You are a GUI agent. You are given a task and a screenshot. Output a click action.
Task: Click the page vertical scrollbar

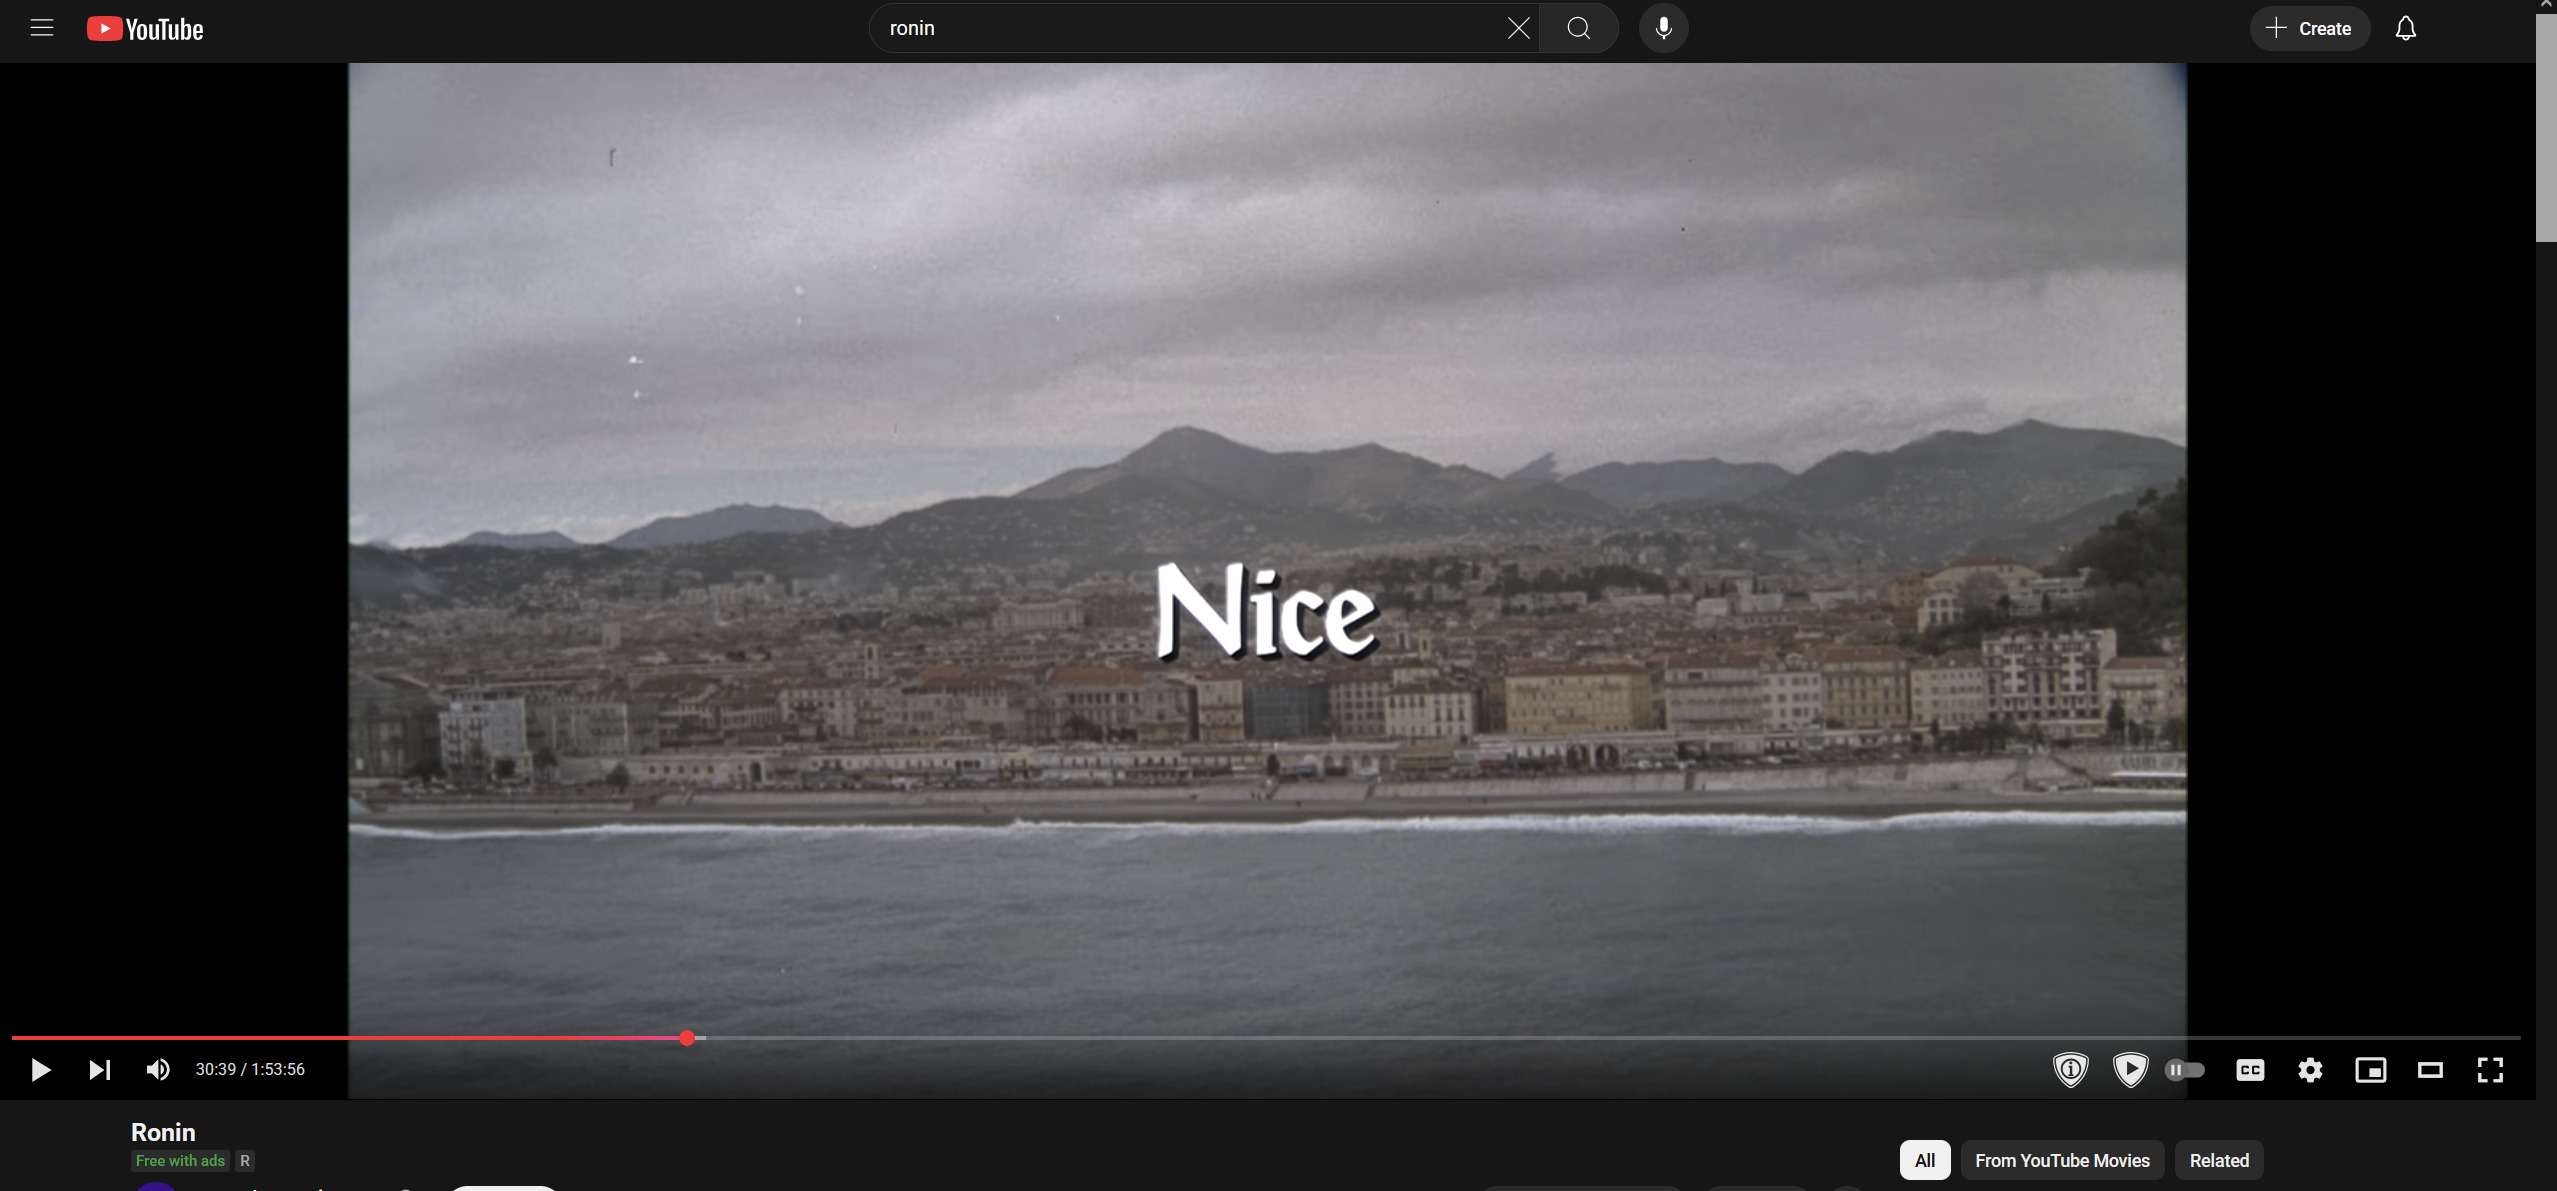coord(2546,128)
